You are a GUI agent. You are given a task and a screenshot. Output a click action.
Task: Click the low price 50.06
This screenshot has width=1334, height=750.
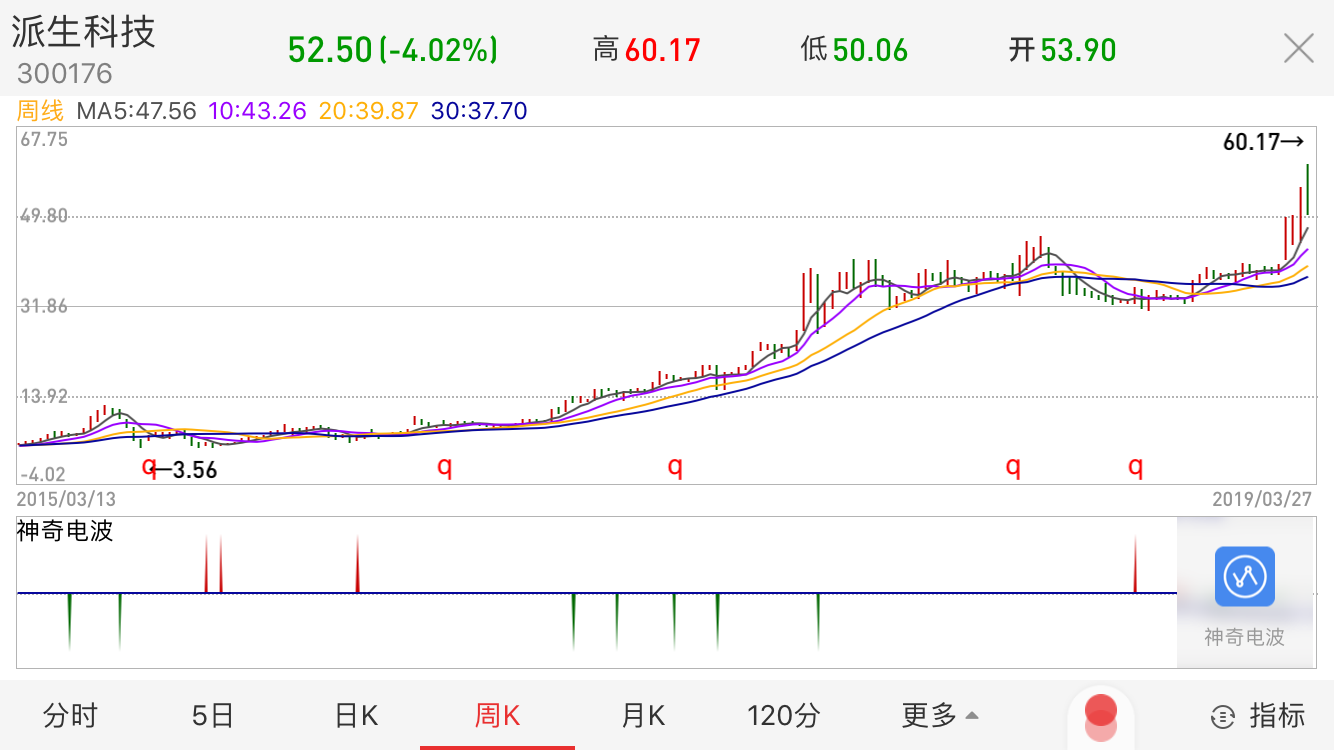click(x=870, y=50)
